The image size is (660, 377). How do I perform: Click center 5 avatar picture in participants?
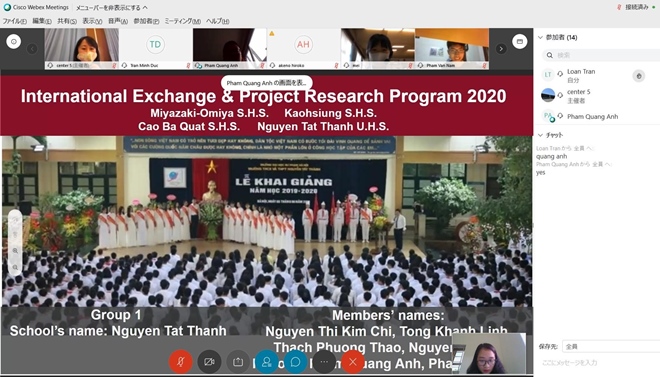tap(548, 96)
